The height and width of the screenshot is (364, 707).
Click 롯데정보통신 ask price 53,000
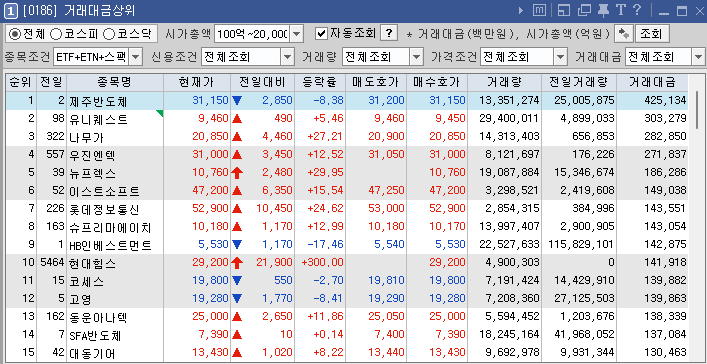[386, 209]
